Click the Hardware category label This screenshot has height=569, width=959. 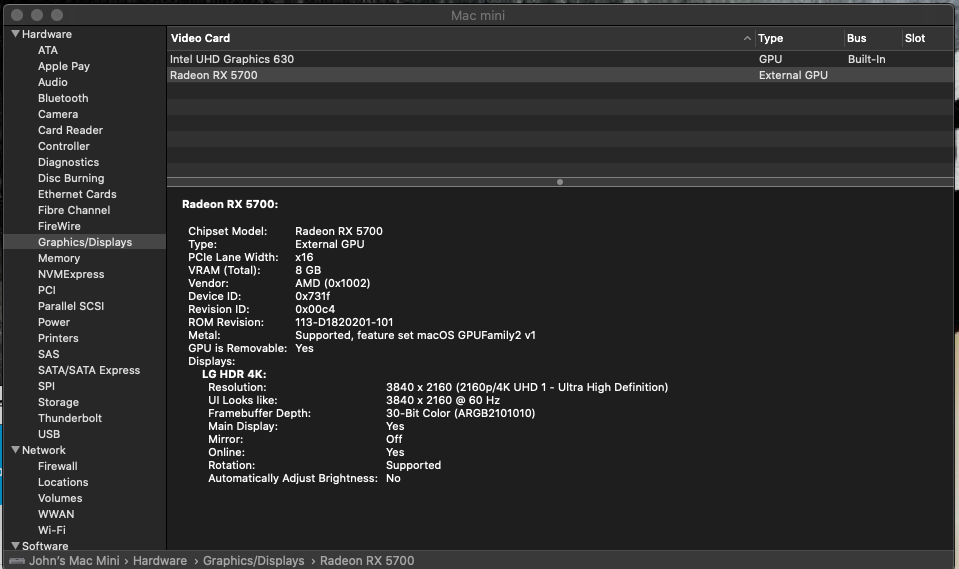point(46,34)
